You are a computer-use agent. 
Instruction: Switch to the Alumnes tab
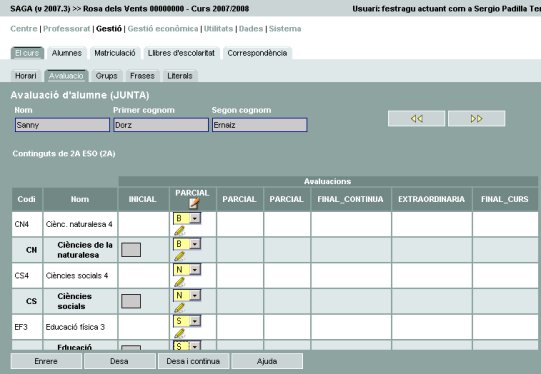[67, 53]
